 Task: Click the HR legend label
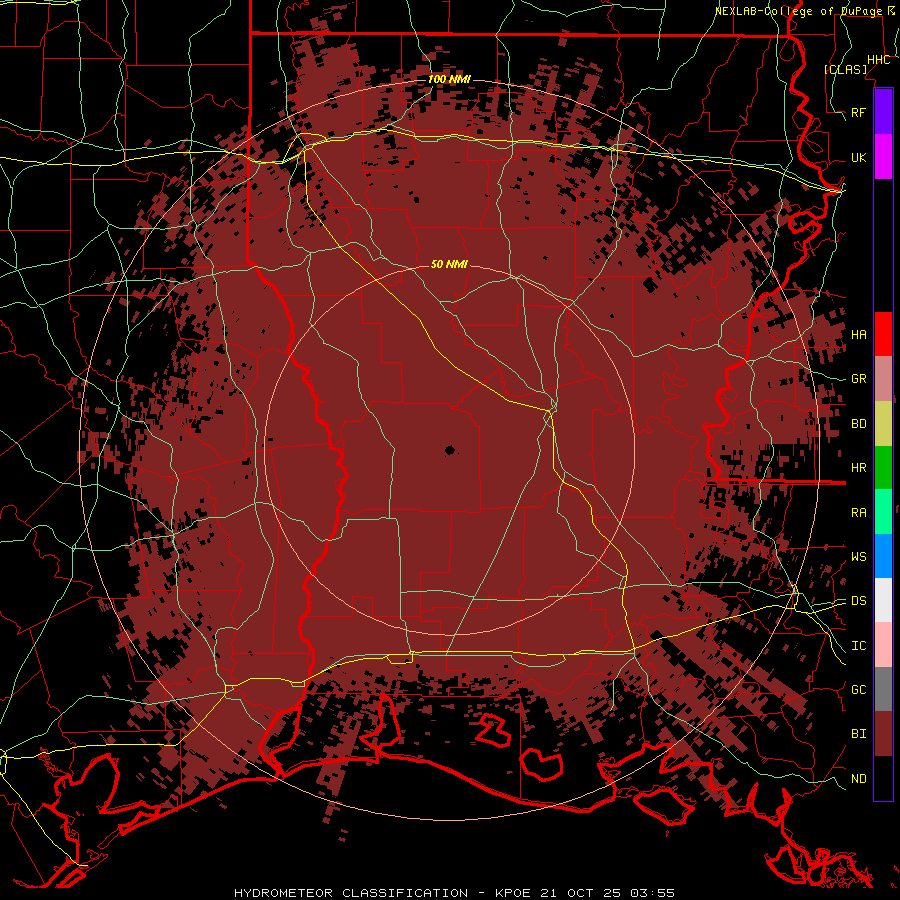coord(859,468)
